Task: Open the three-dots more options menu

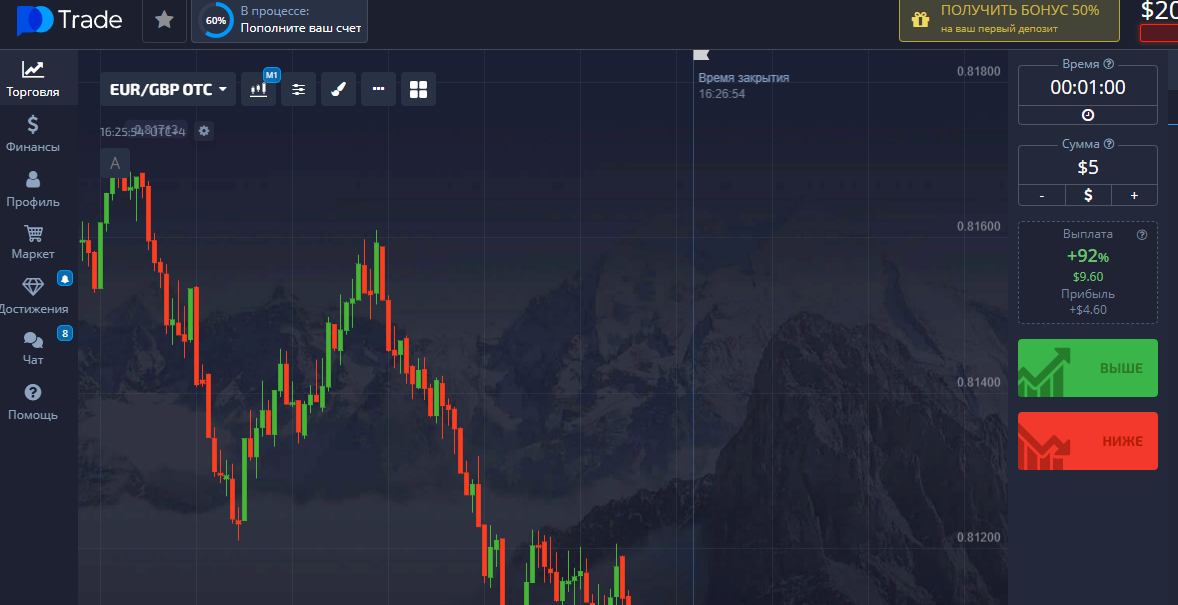Action: [x=378, y=89]
